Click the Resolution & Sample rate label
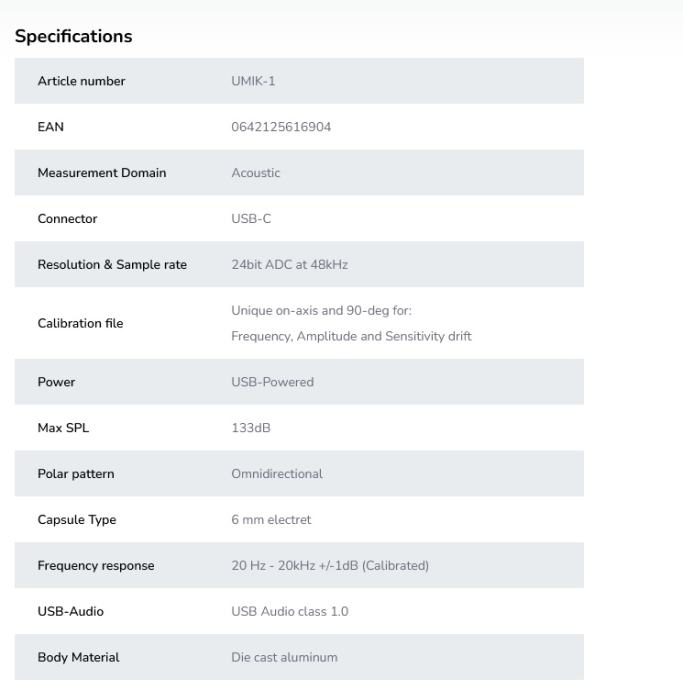Screen dimensions: 683x690 point(112,265)
